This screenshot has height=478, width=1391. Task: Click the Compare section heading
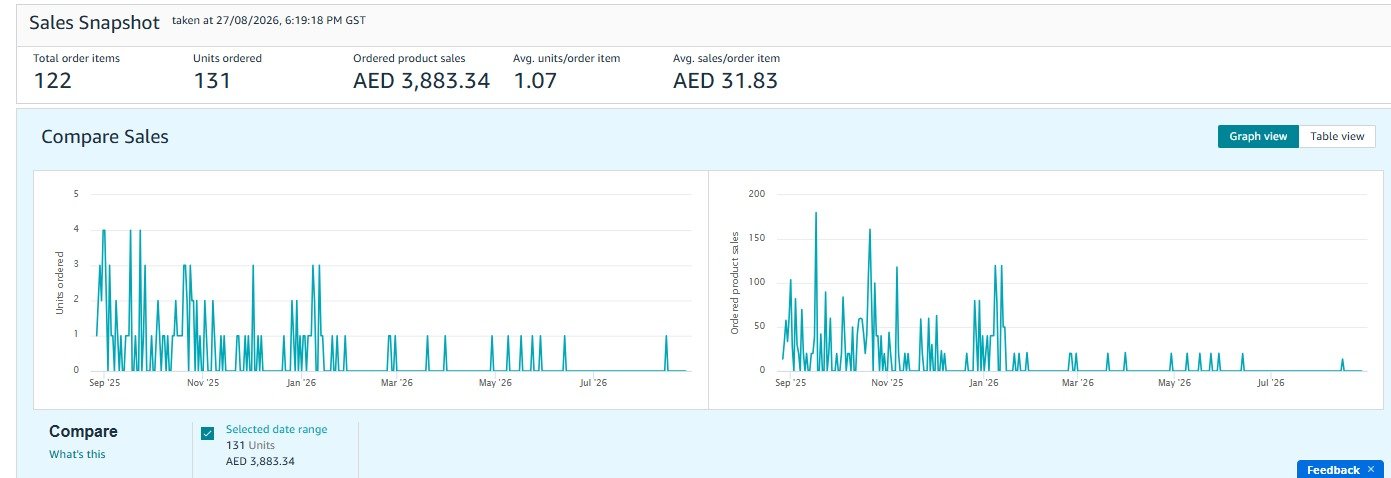(x=83, y=431)
